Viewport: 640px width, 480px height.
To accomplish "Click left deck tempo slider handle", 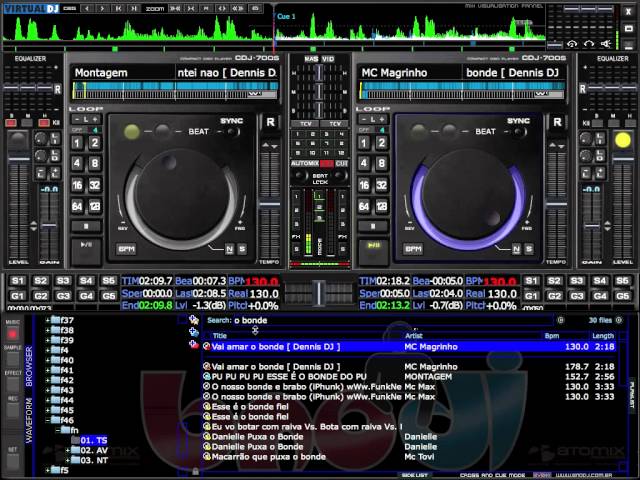I will click(270, 204).
